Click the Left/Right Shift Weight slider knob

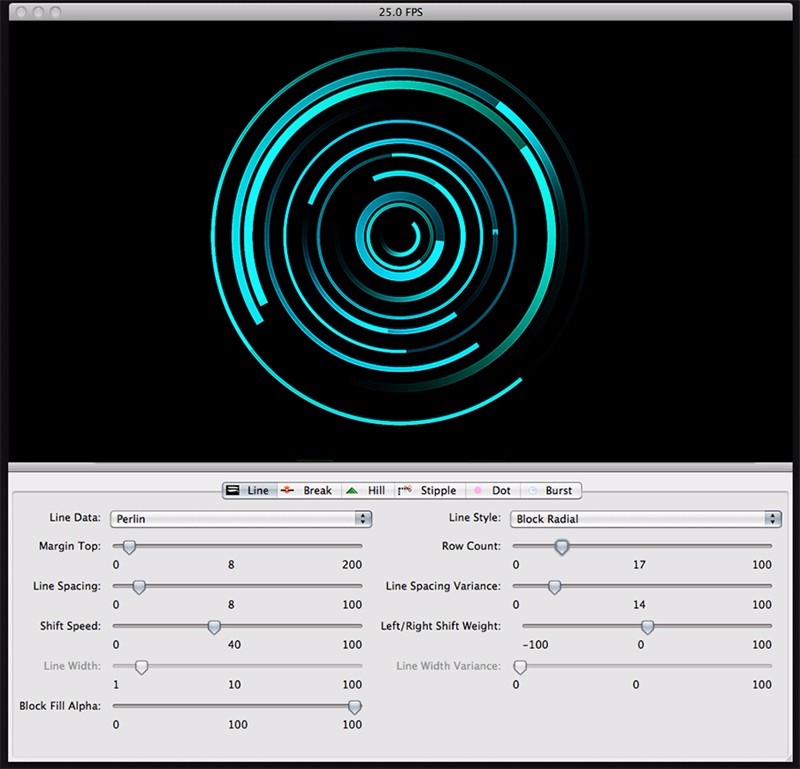pyautogui.click(x=647, y=627)
